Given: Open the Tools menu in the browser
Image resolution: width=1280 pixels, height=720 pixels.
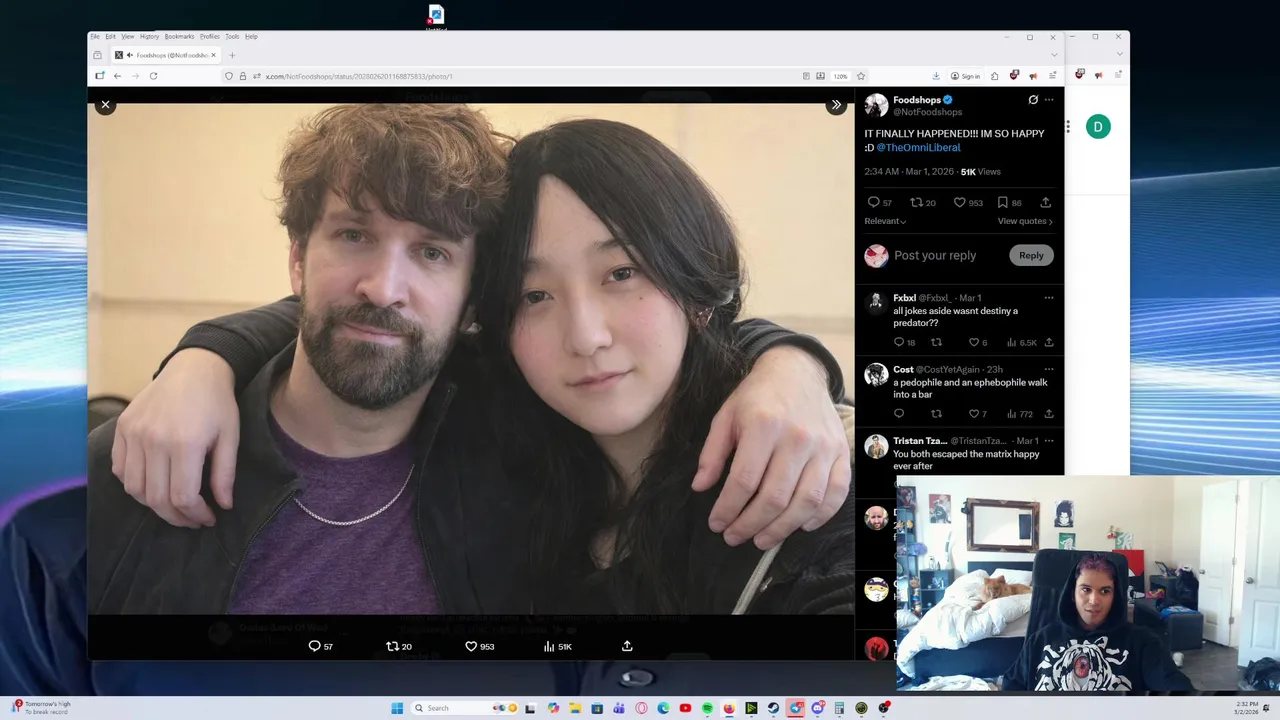Looking at the screenshot, I should click(x=232, y=37).
